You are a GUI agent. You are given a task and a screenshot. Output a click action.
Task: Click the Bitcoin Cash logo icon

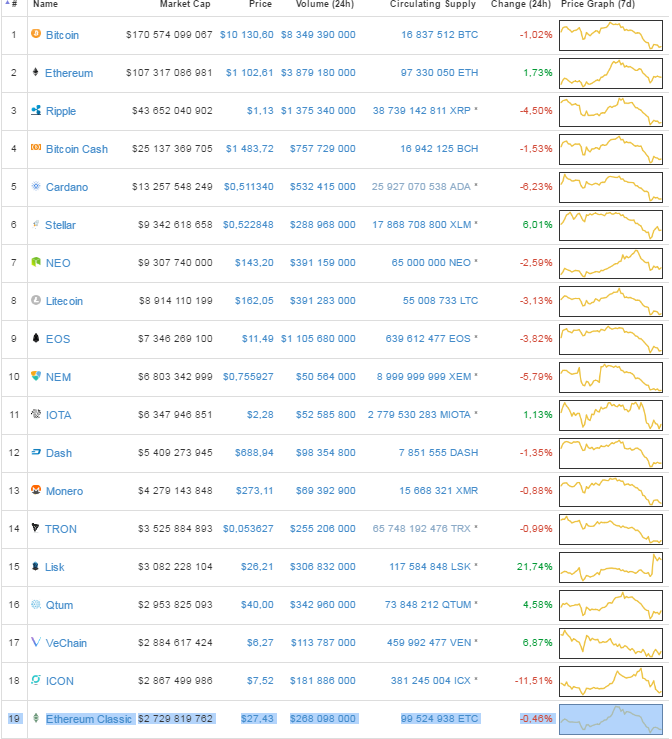(36, 149)
